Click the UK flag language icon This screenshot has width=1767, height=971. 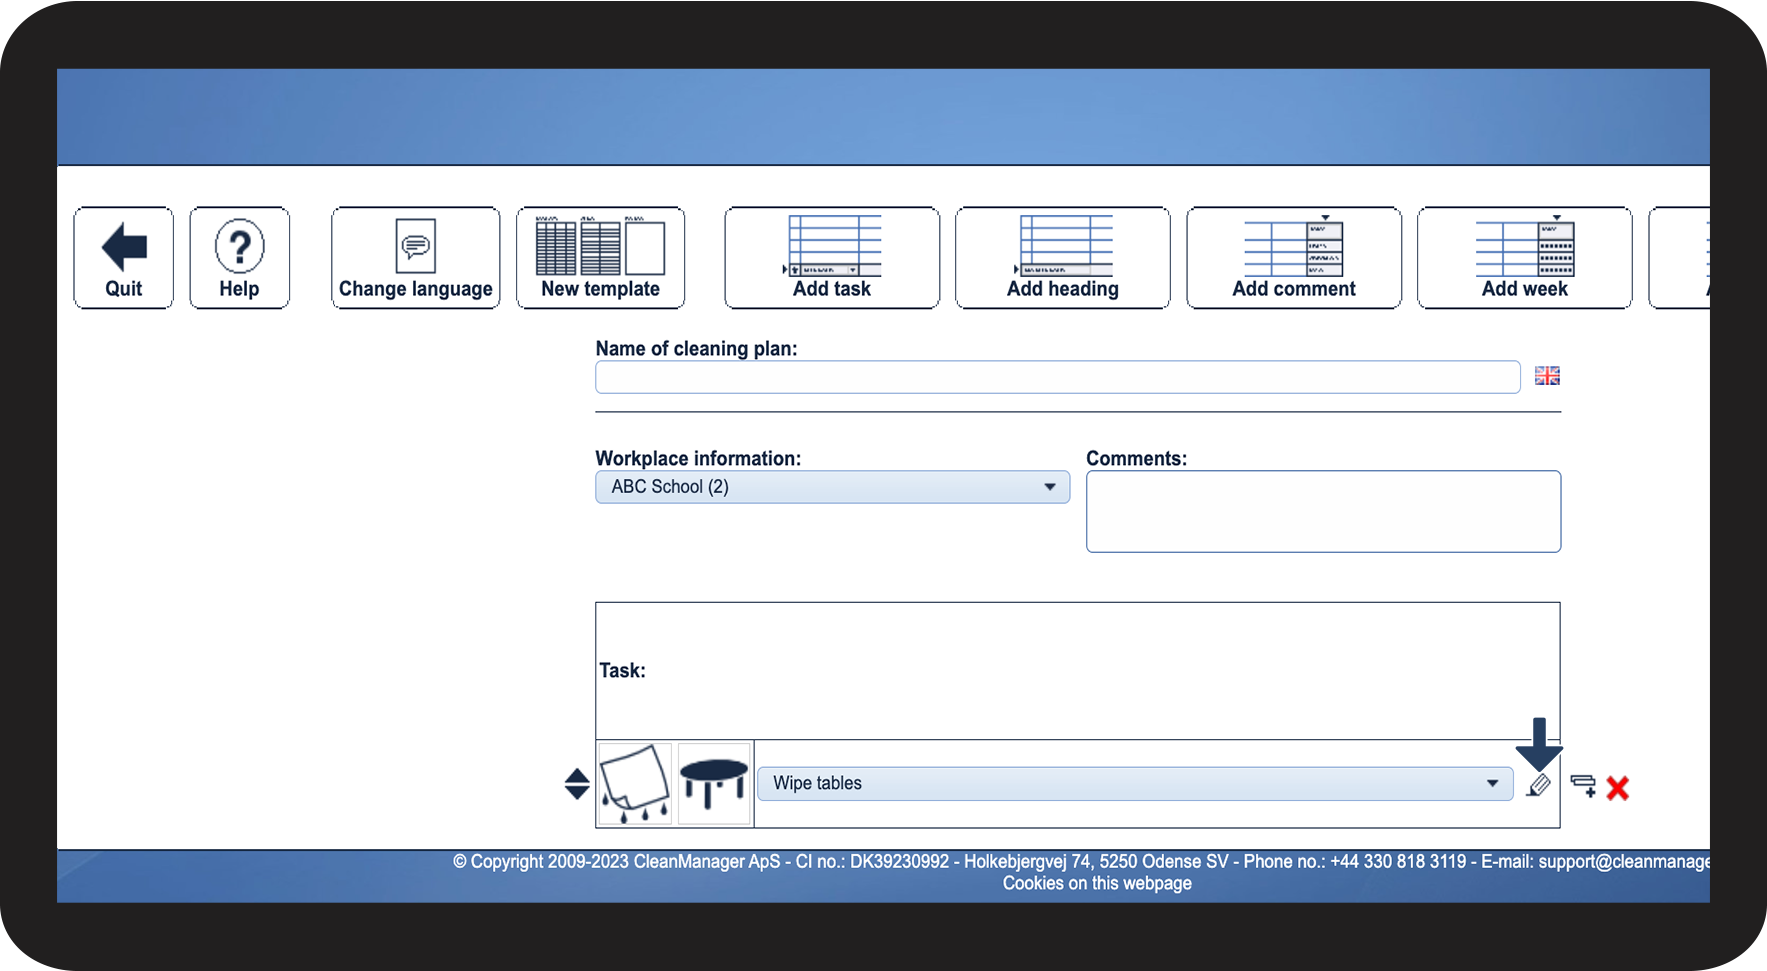(x=1547, y=376)
